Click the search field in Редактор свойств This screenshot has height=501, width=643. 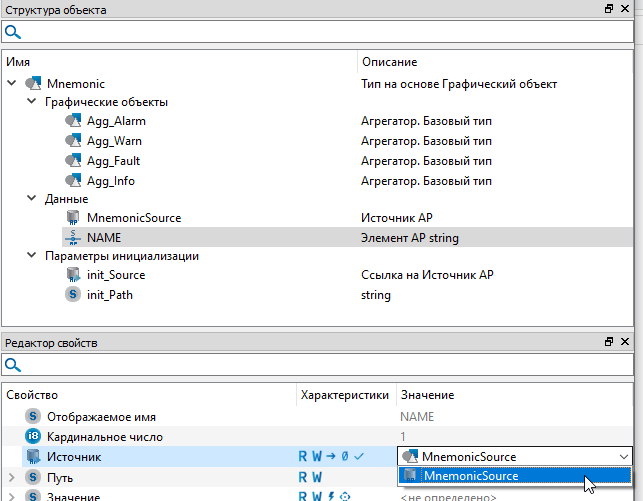pos(320,366)
